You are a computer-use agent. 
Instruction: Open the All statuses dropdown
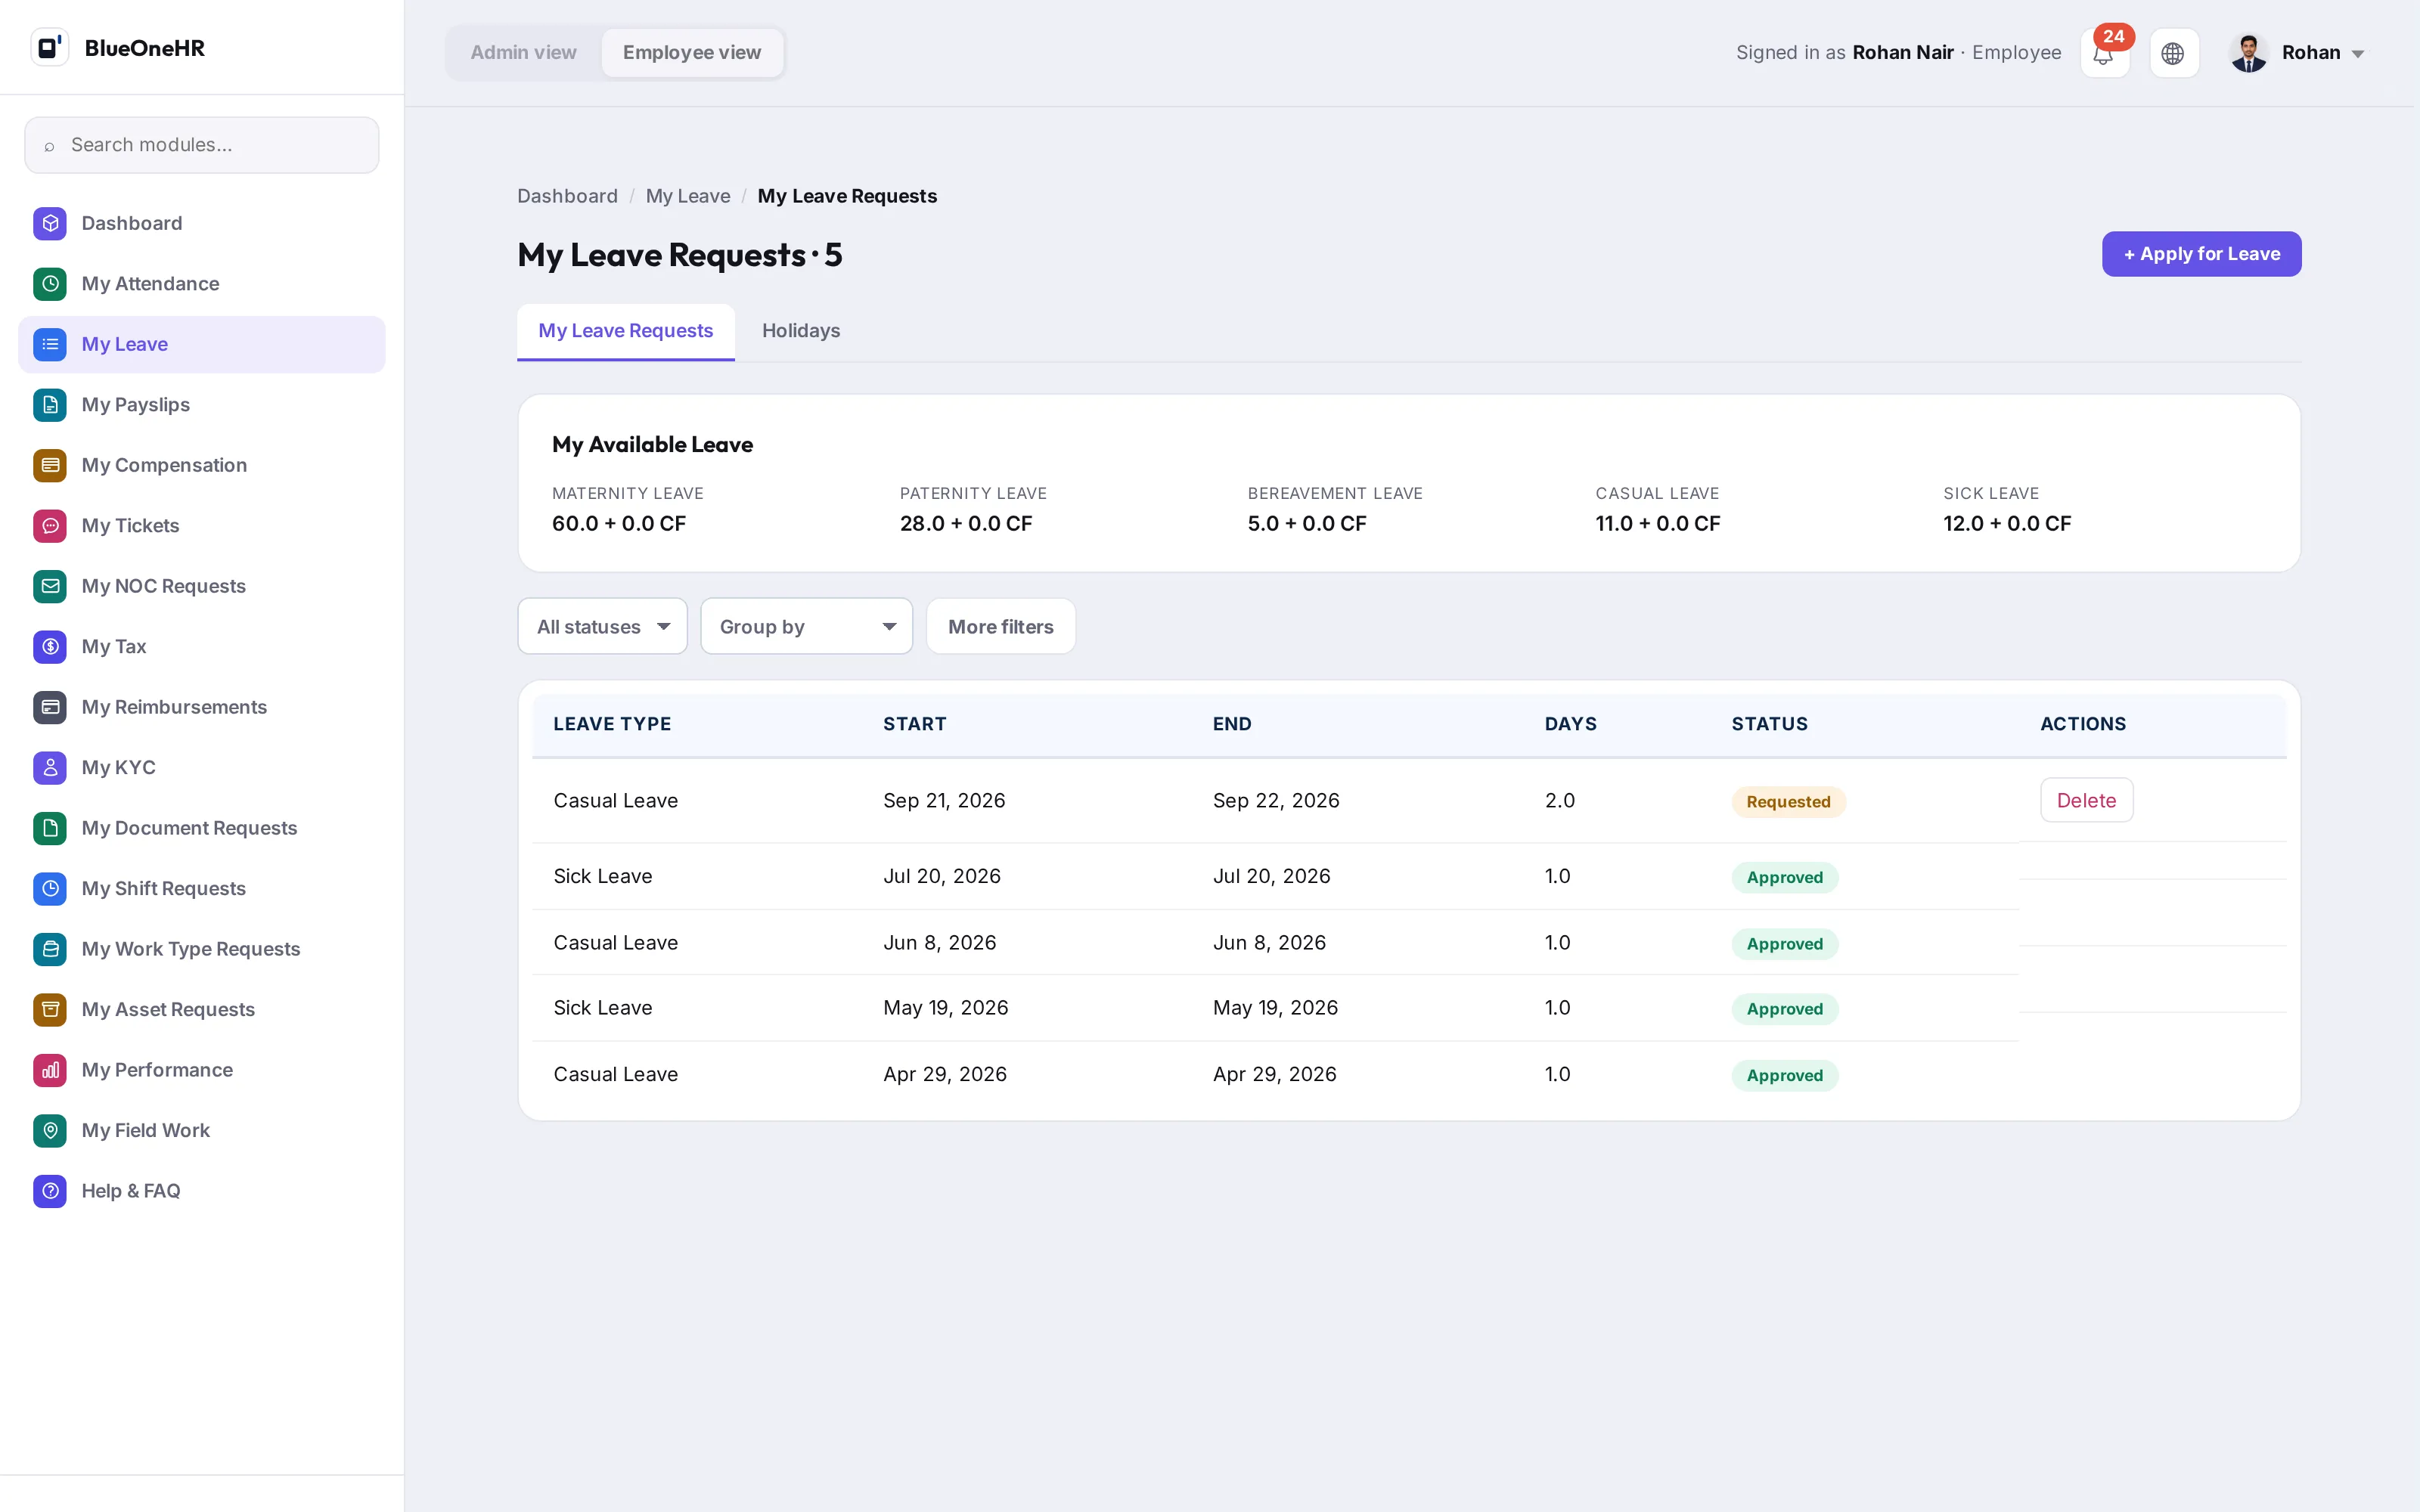[602, 627]
